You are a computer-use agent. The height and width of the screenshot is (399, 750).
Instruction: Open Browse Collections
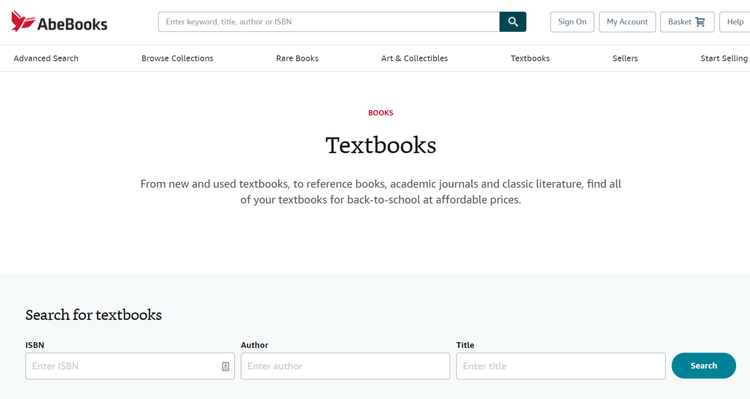[x=177, y=58]
